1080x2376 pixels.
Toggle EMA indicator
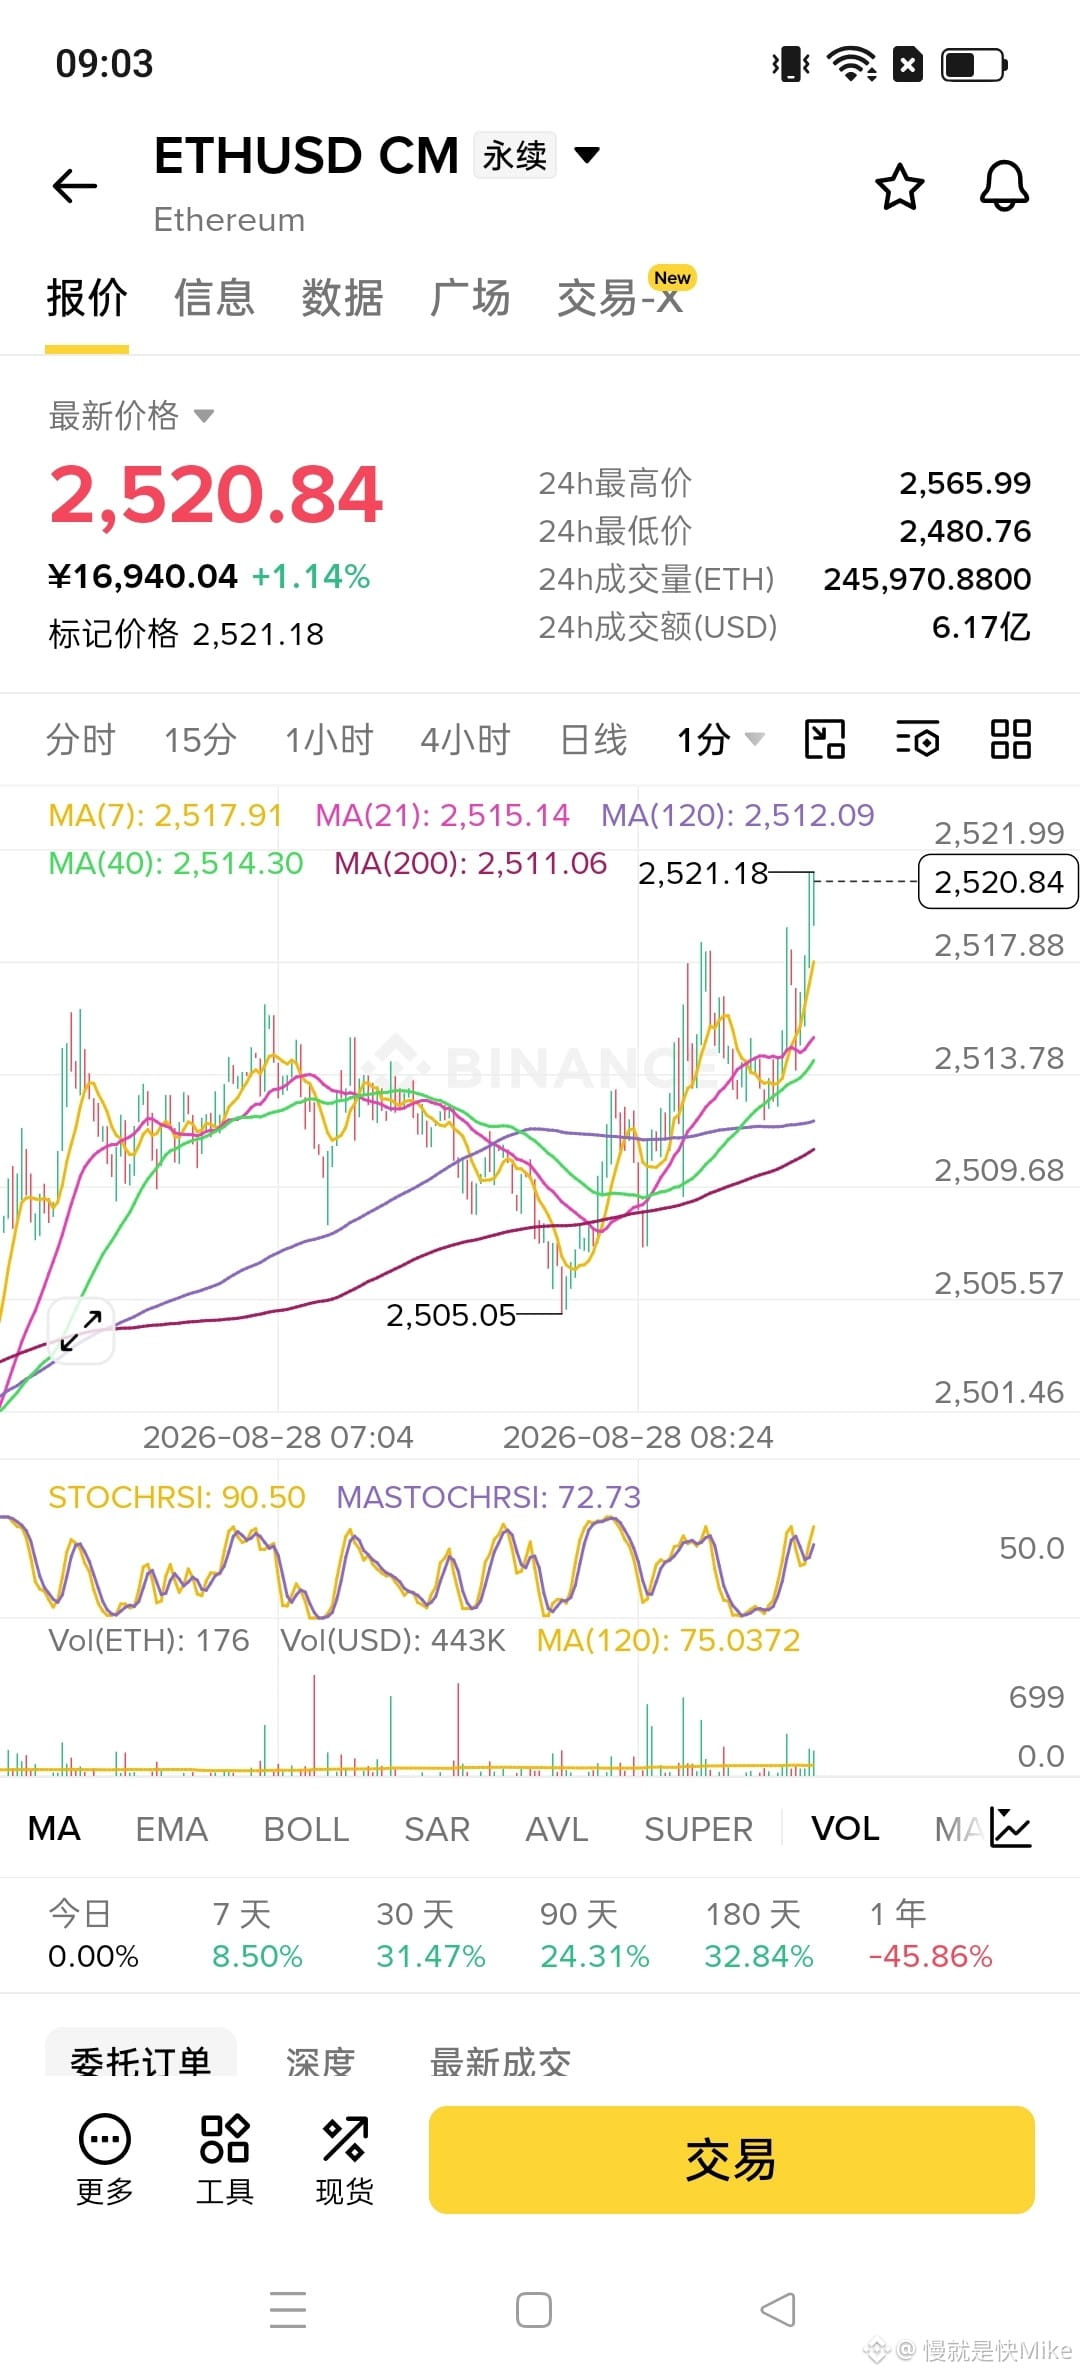171,1828
